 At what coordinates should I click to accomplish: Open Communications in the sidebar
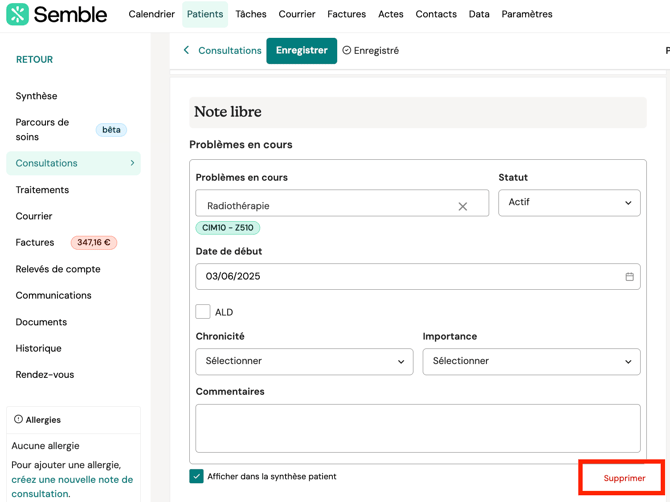53,295
